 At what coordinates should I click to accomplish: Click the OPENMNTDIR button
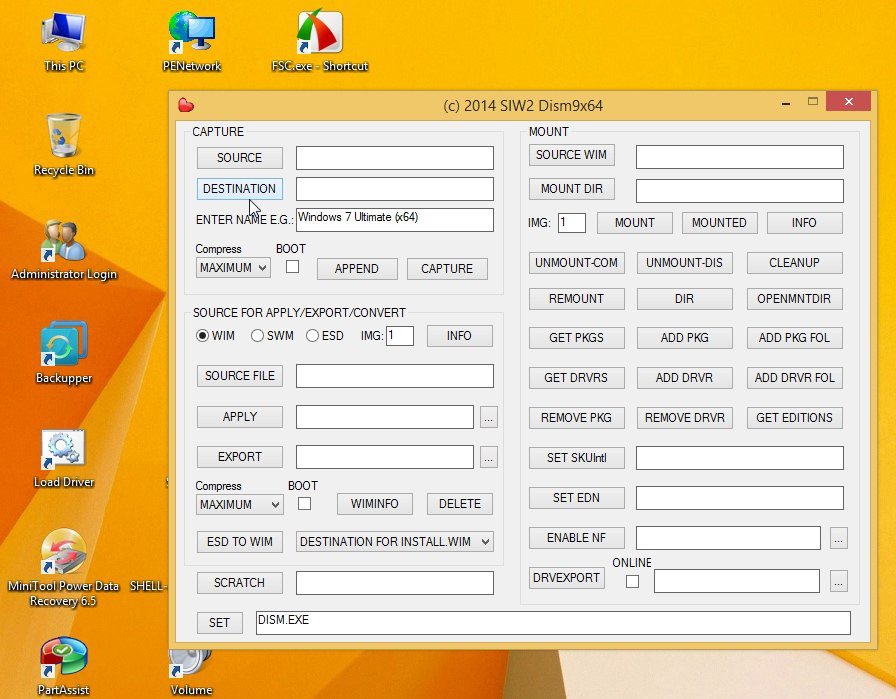pos(795,299)
